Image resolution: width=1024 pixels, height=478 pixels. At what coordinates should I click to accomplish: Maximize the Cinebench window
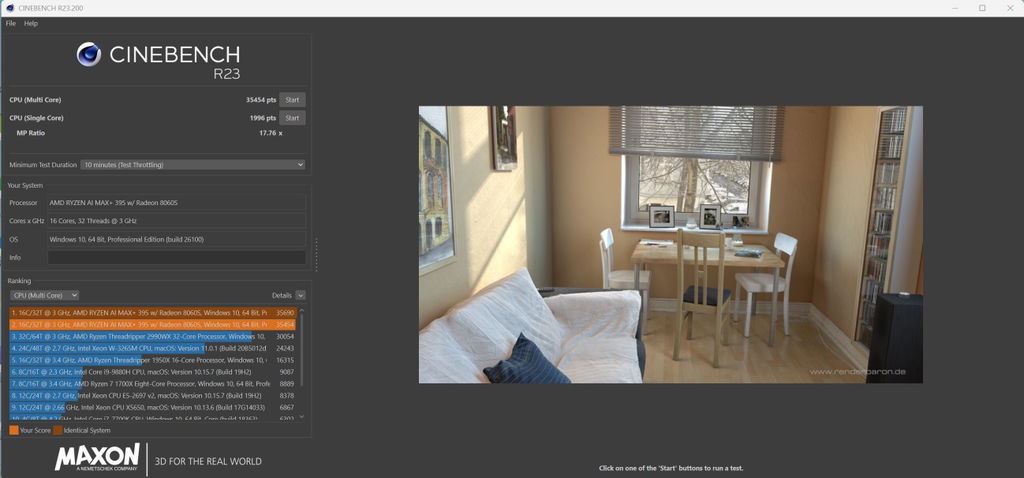click(982, 8)
